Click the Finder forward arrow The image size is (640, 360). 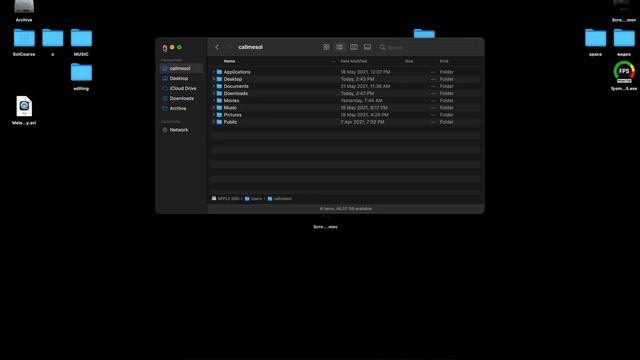229,47
